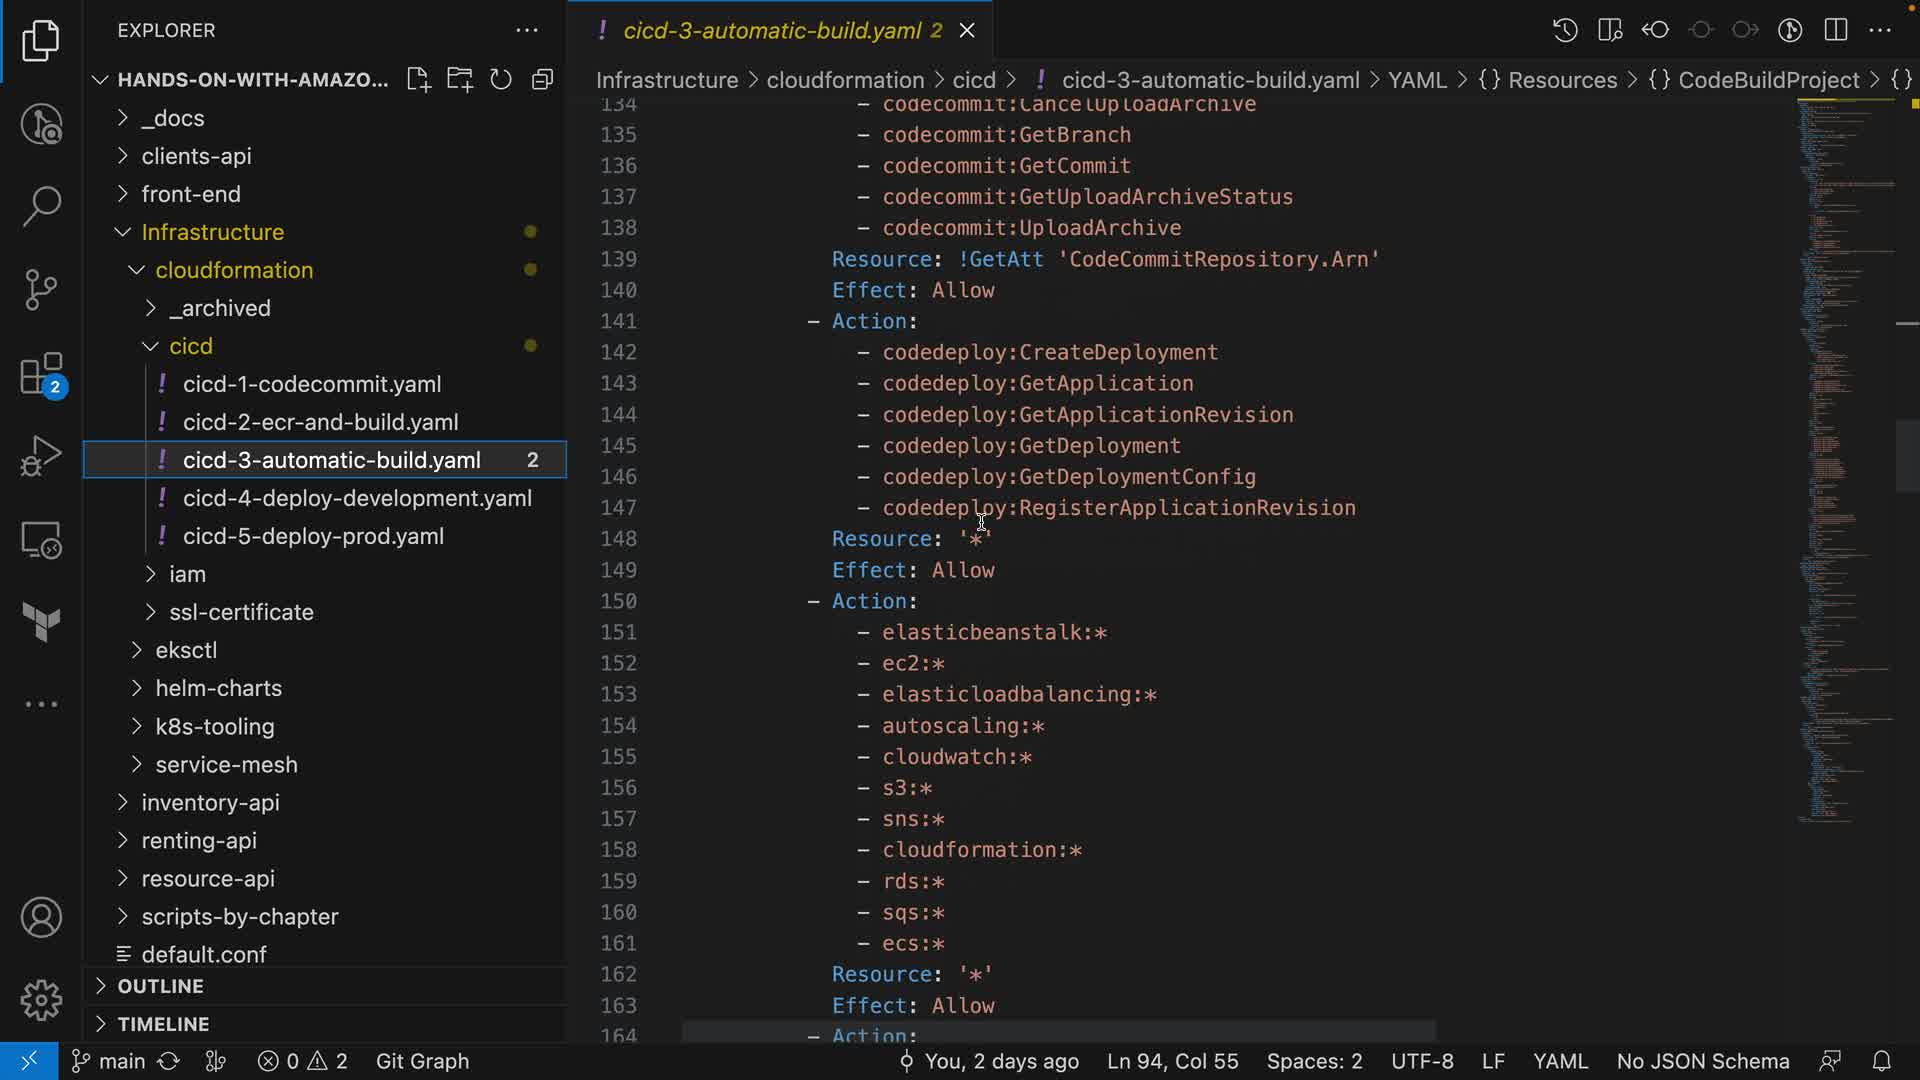The width and height of the screenshot is (1920, 1080).
Task: Refresh the Explorer file tree
Action: [x=501, y=80]
